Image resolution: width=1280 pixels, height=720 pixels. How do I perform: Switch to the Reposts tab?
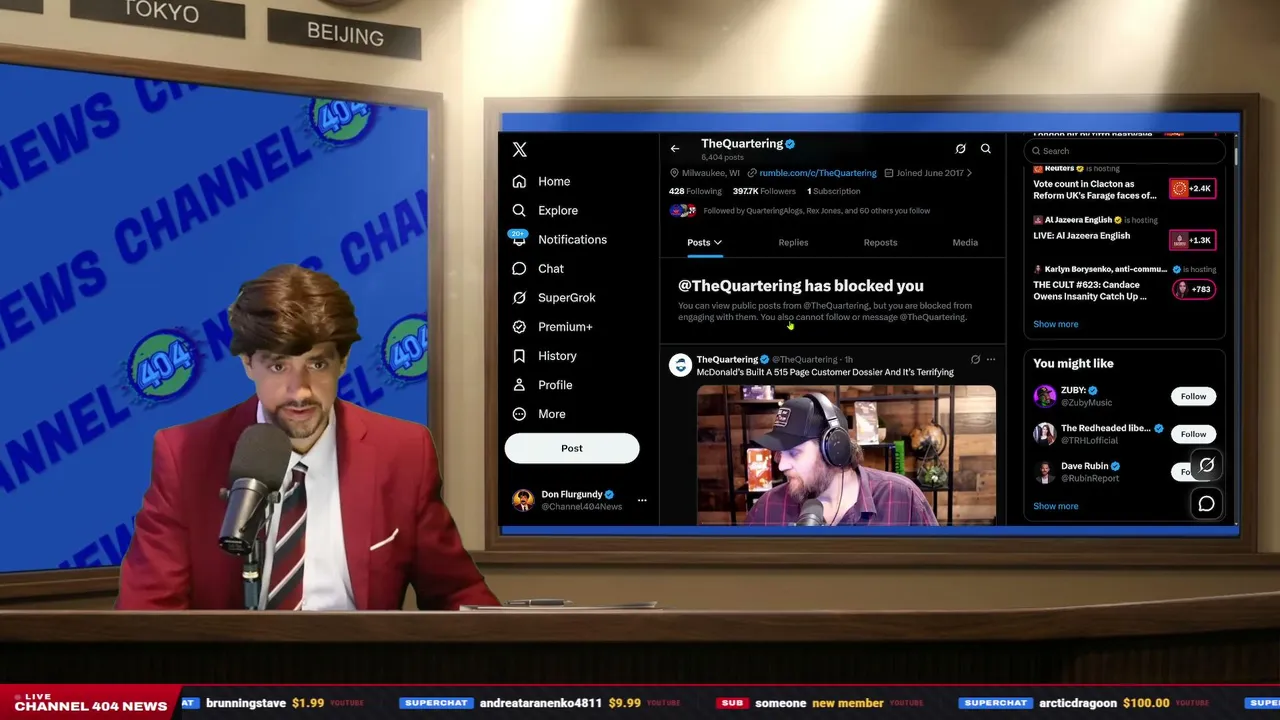coord(880,242)
